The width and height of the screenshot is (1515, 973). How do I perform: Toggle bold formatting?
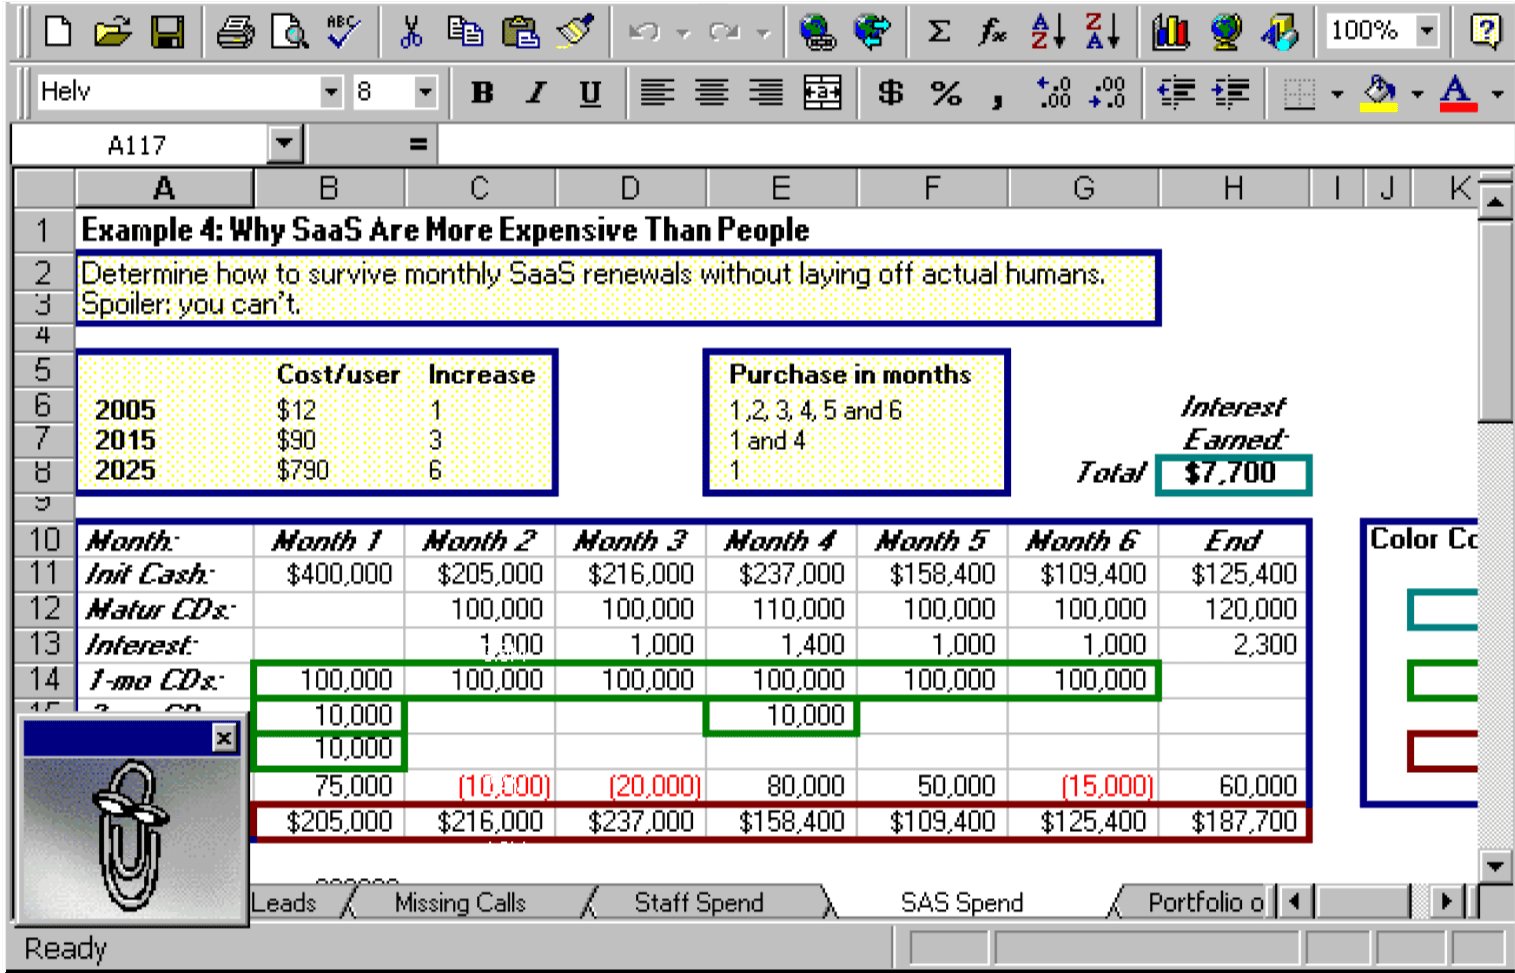[x=483, y=93]
